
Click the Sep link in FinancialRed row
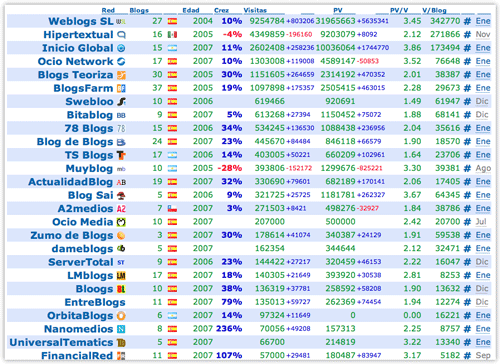point(483,356)
